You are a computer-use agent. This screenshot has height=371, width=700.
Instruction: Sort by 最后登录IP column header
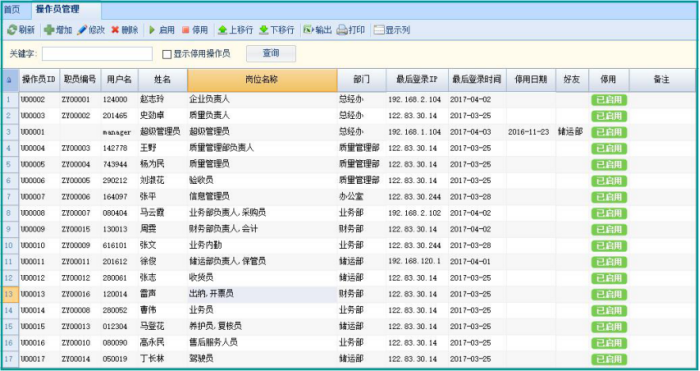click(417, 80)
